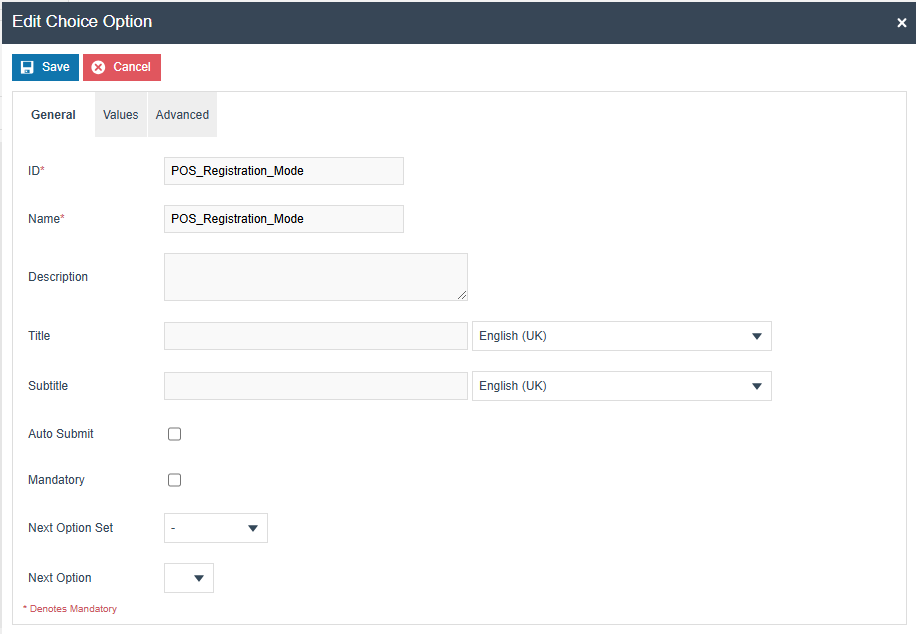
Task: Click the red Cancel X icon
Action: pyautogui.click(x=98, y=67)
